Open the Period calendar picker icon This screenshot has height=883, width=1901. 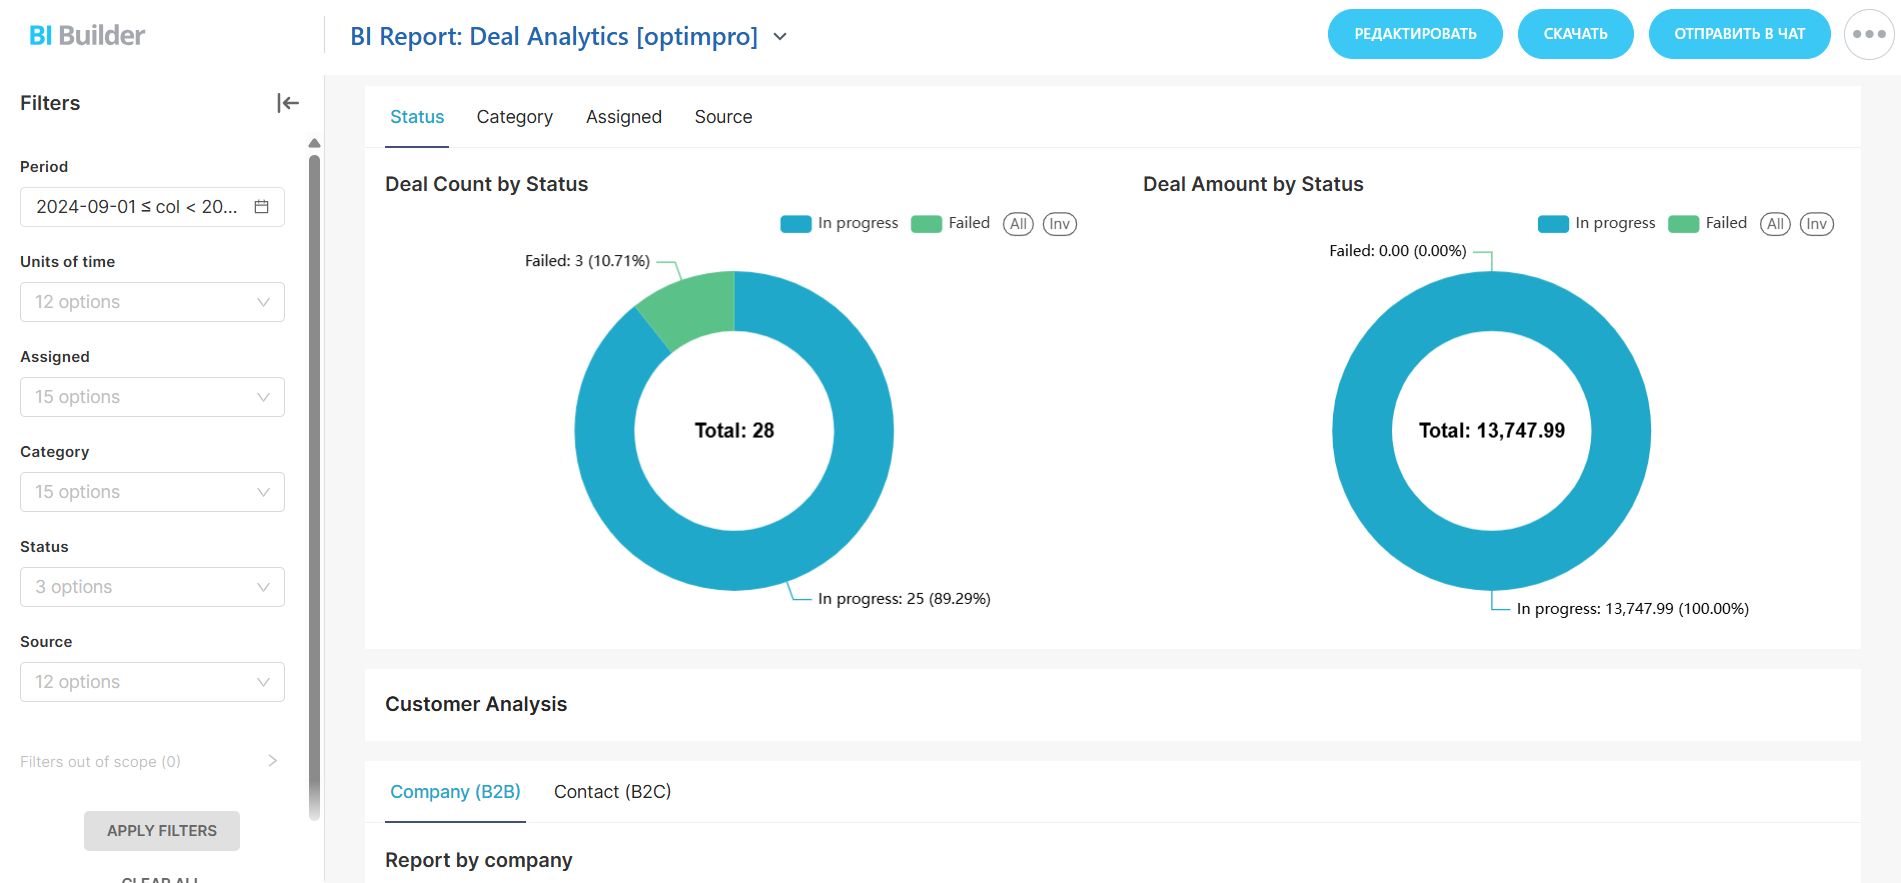[261, 207]
